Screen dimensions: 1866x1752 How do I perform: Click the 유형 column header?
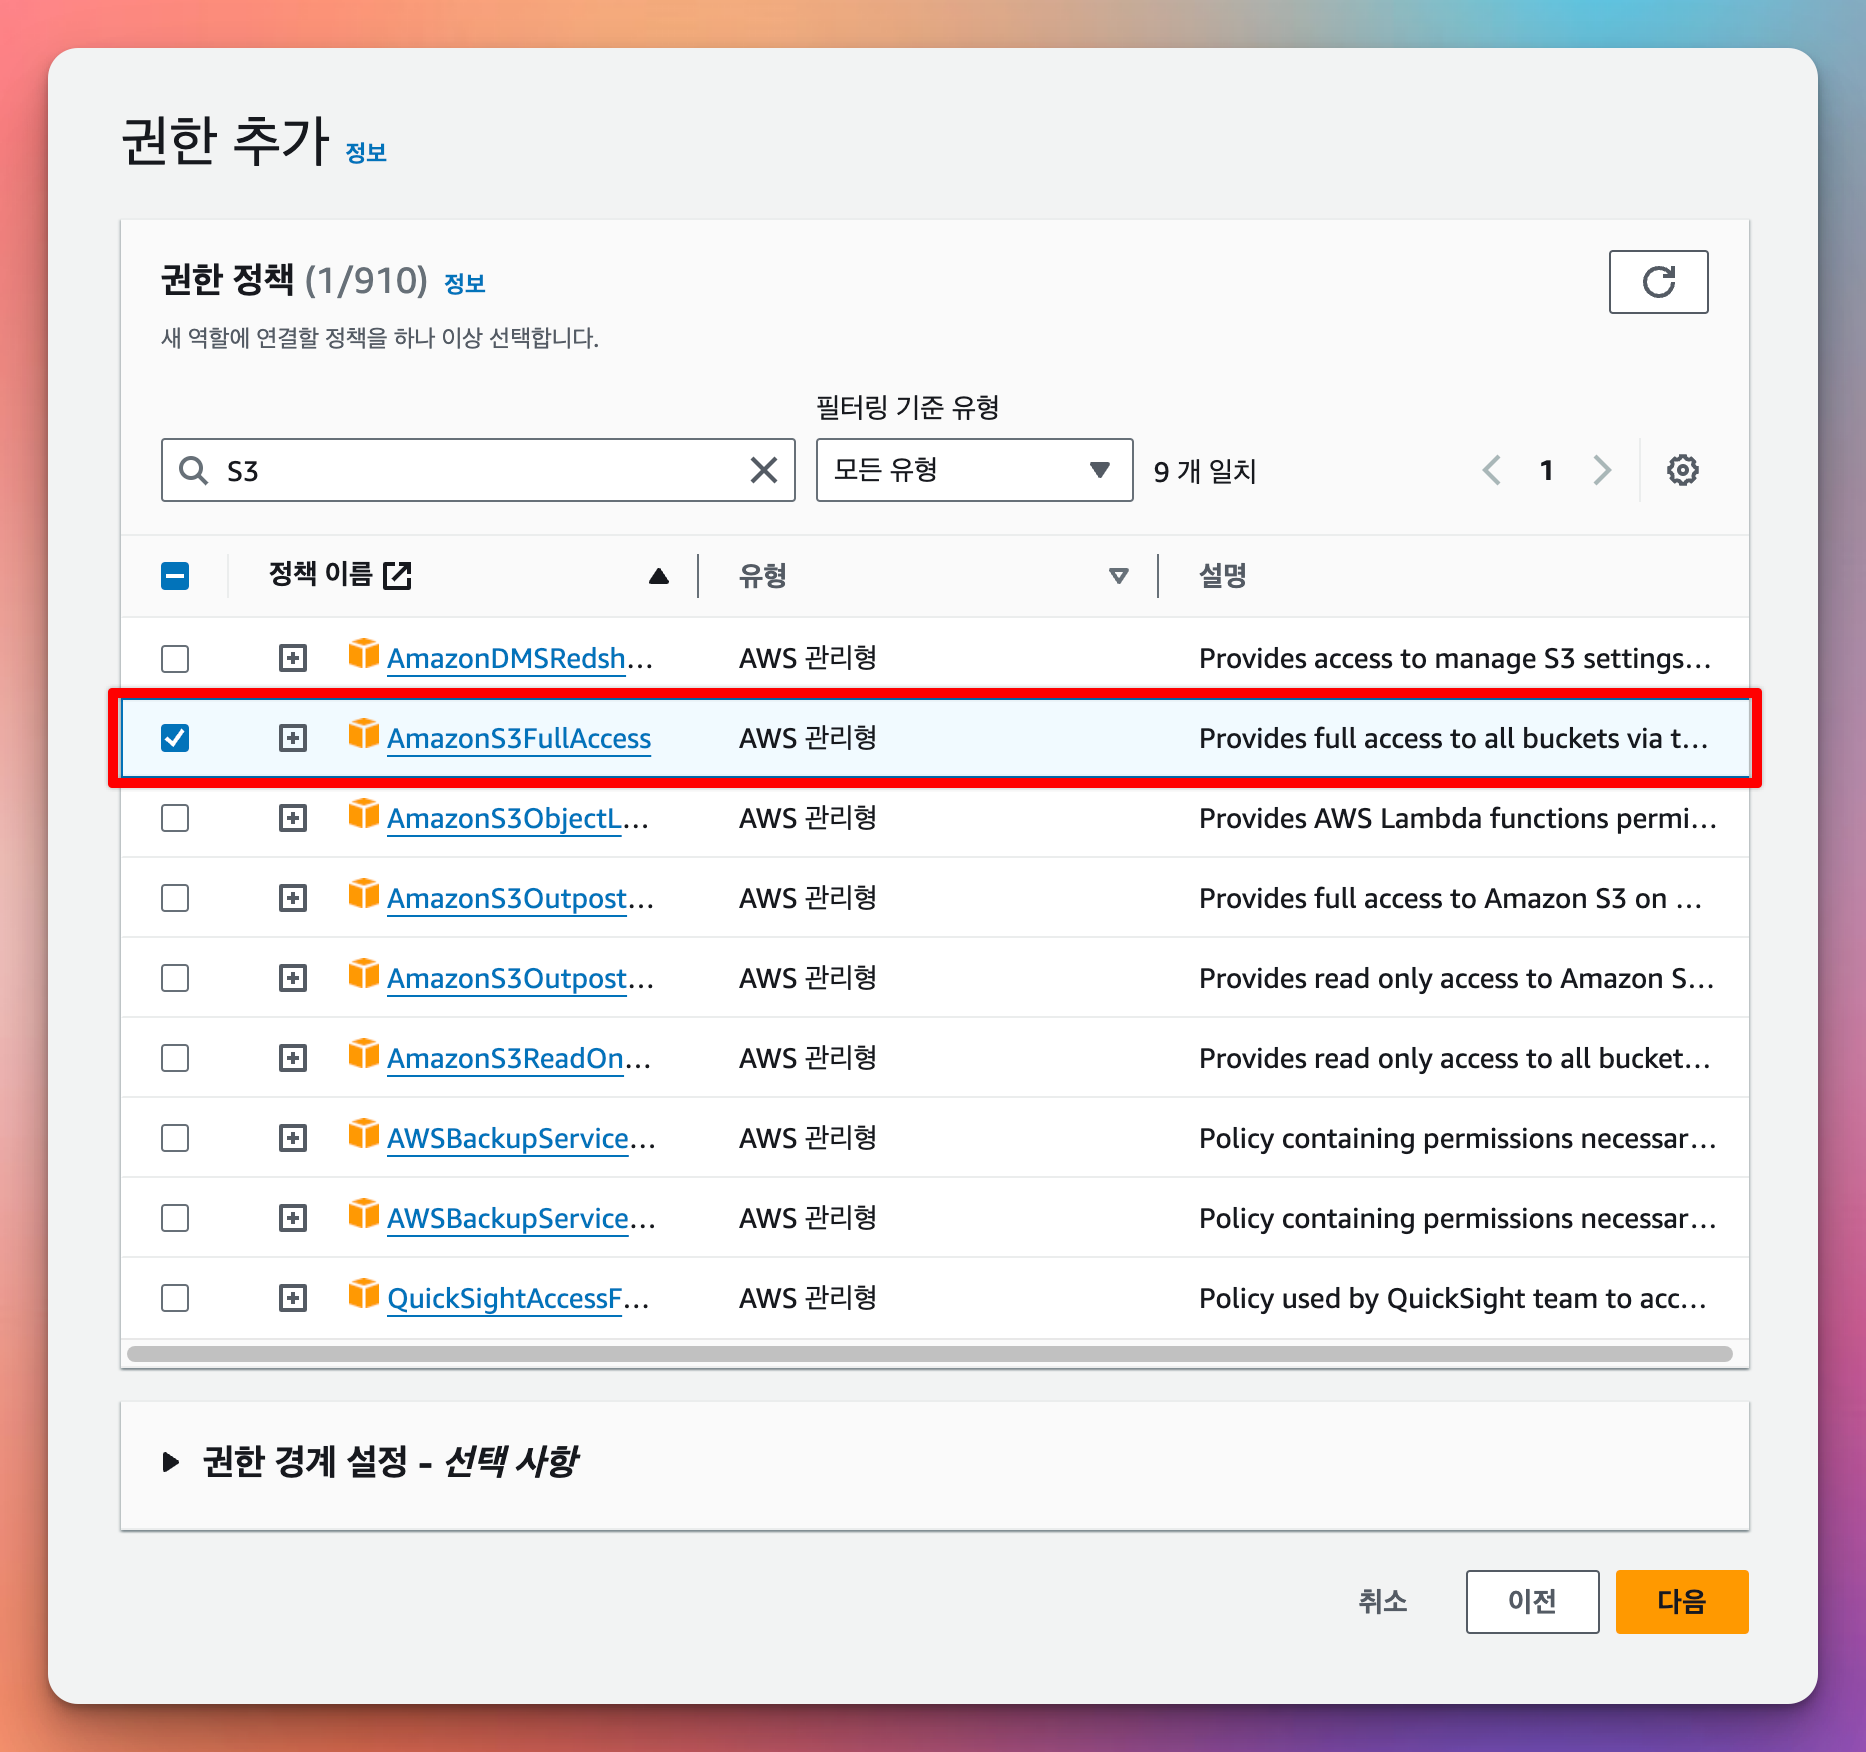click(763, 576)
